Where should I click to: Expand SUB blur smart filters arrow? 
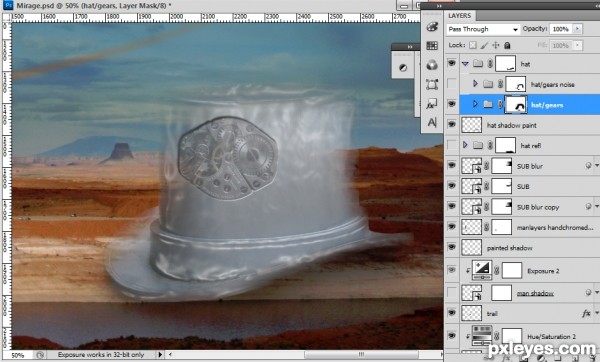597,166
